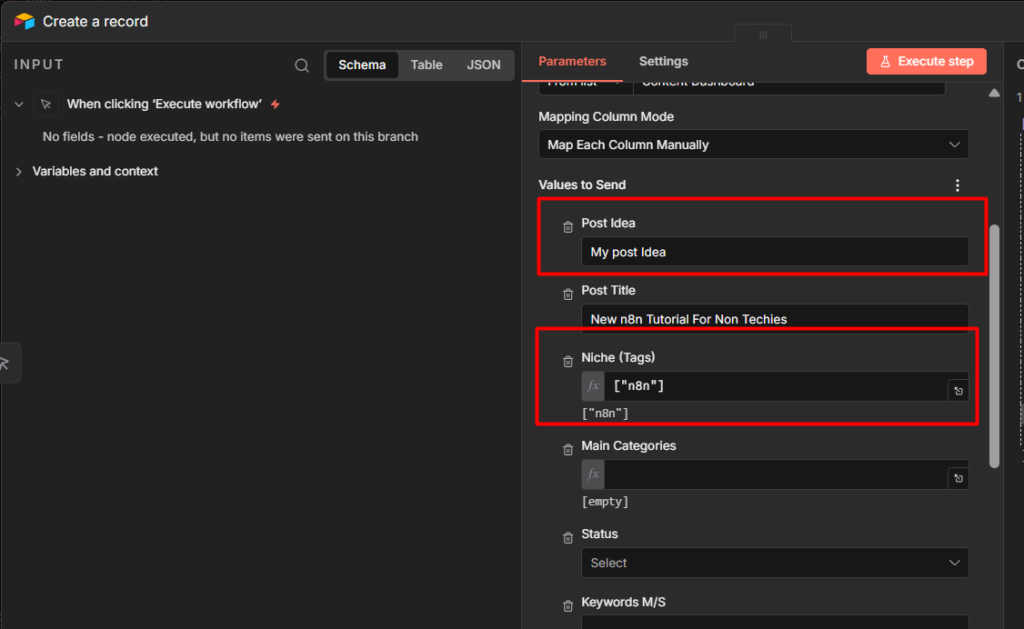The image size is (1024, 629).
Task: Switch input view to Schema
Action: (361, 65)
